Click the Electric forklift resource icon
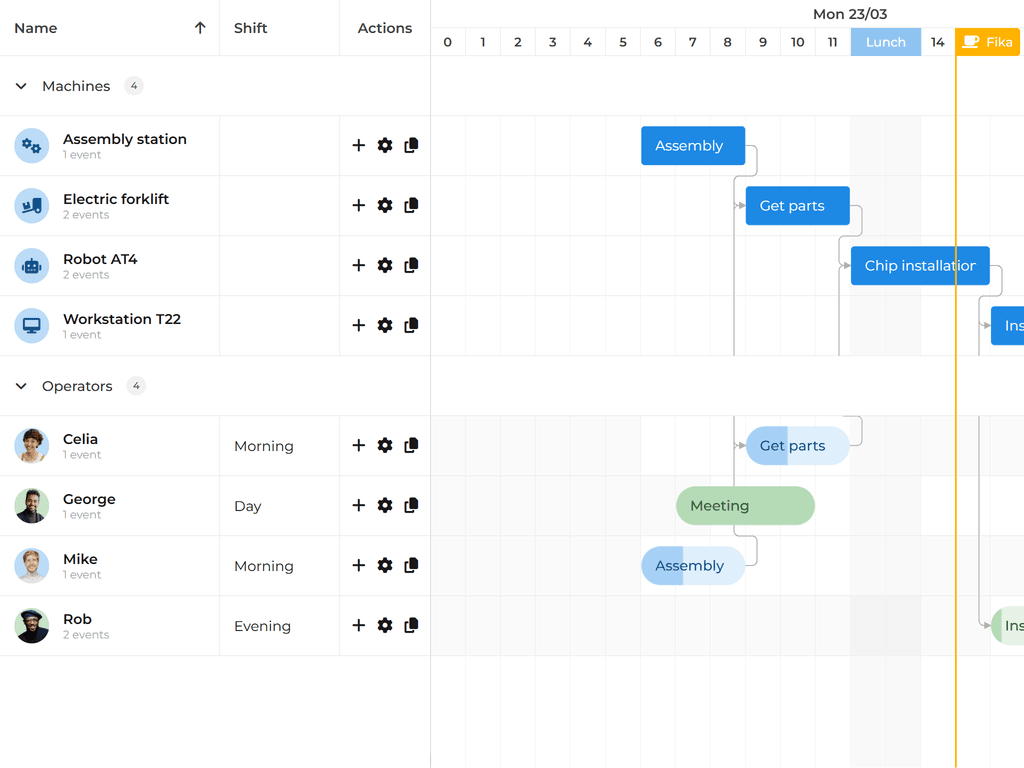This screenshot has width=1024, height=768. point(31,205)
